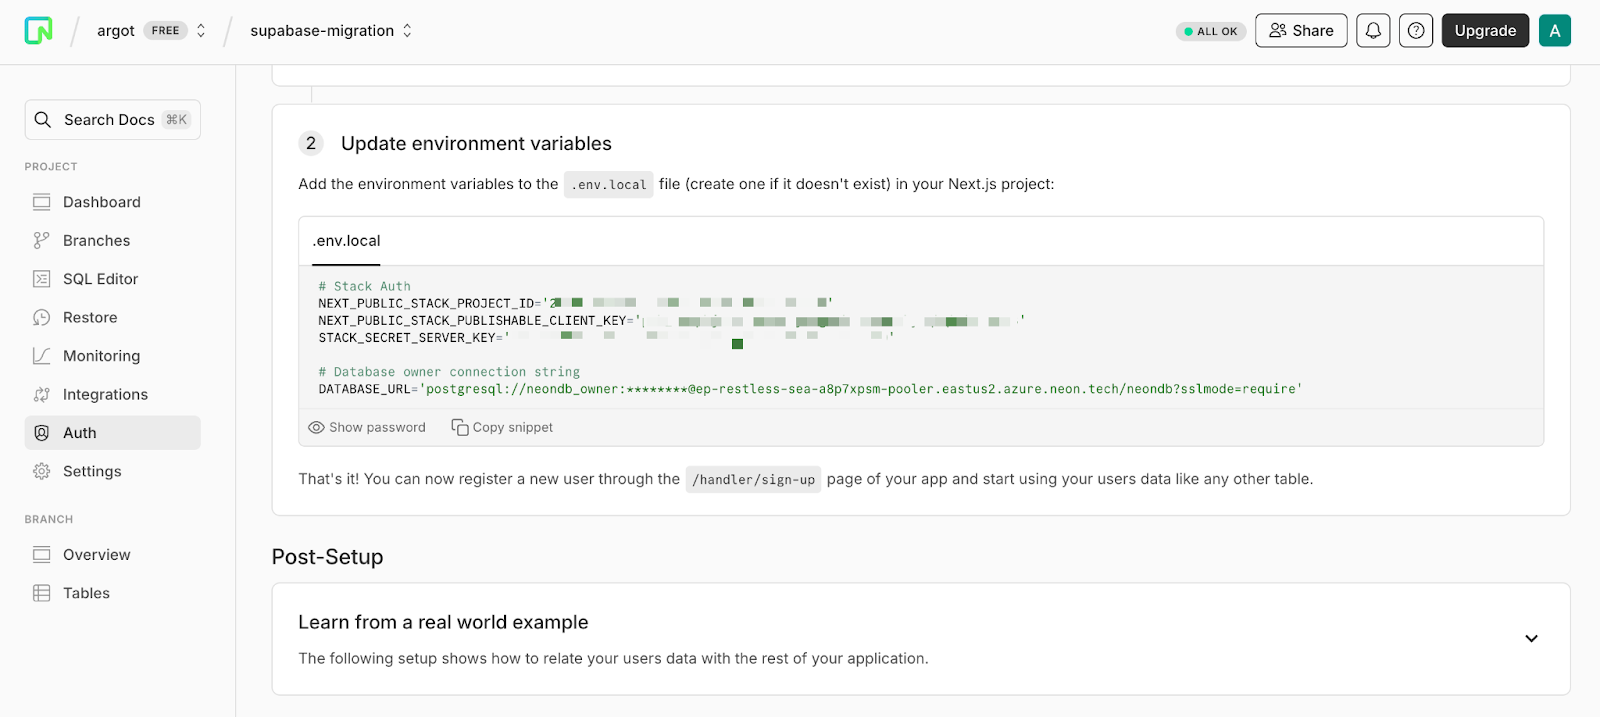Click the people icon on Share
This screenshot has height=717, width=1600.
pyautogui.click(x=1278, y=31)
